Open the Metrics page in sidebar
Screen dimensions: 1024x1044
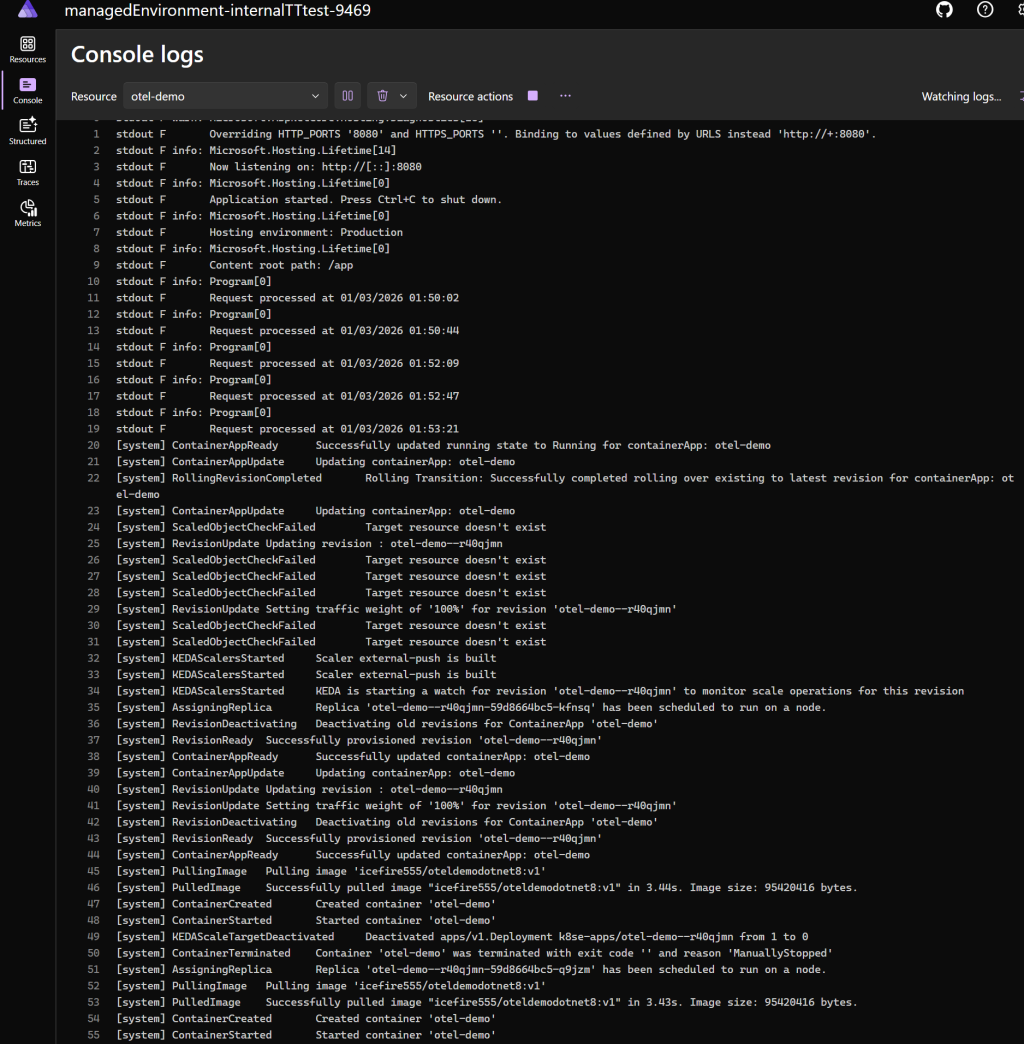tap(27, 213)
